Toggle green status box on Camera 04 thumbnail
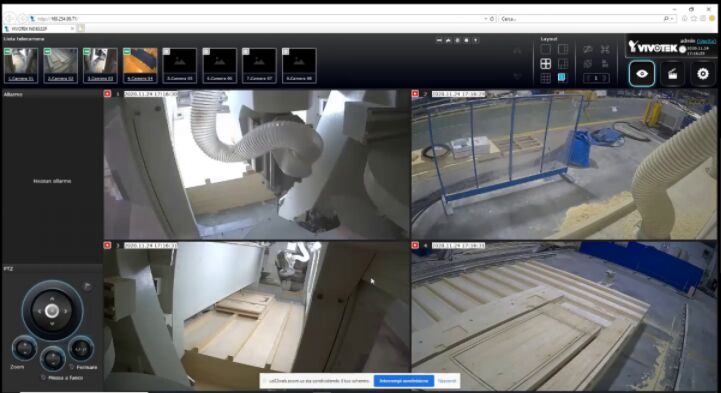The height and width of the screenshot is (393, 721). point(127,52)
